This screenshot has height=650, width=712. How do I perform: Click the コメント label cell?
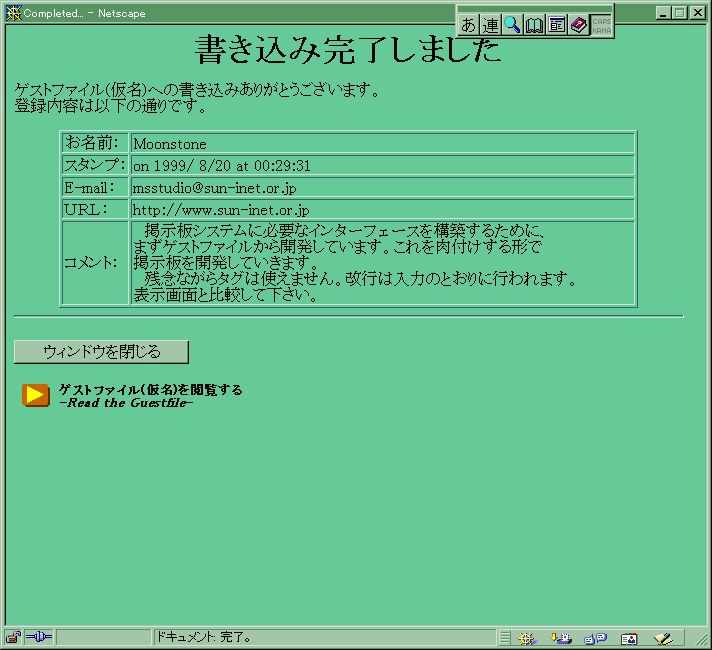pyautogui.click(x=95, y=263)
